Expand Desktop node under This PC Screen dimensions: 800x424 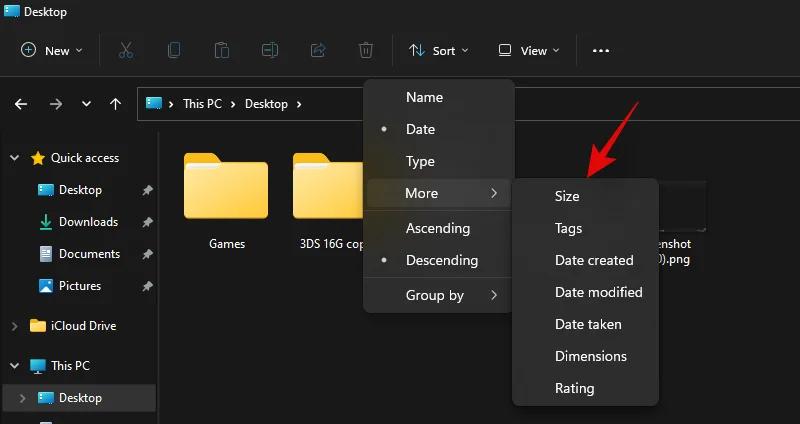tap(22, 398)
